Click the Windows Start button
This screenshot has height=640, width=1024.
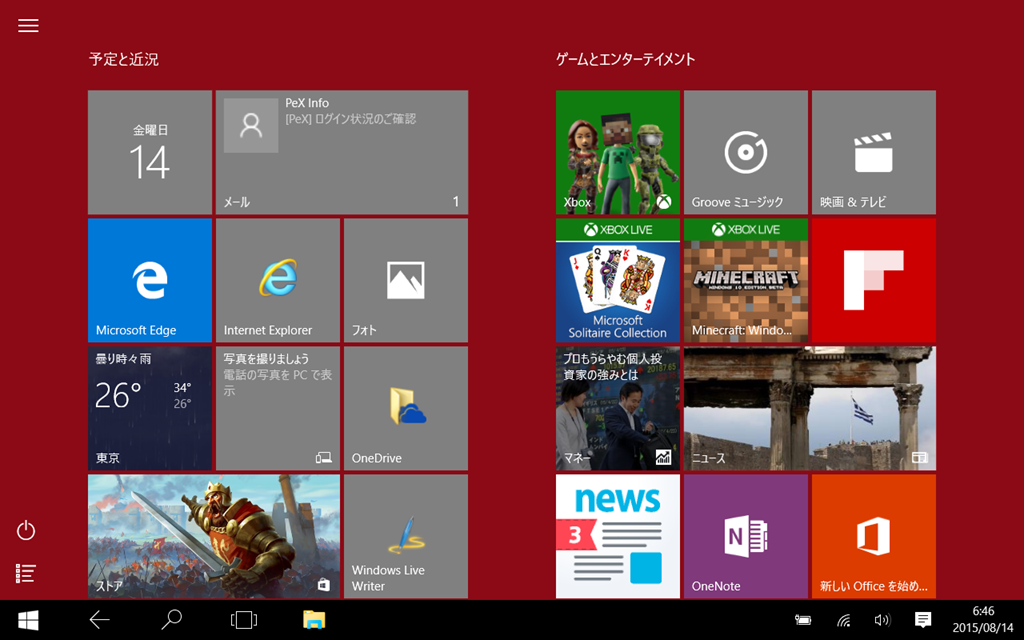click(28, 620)
